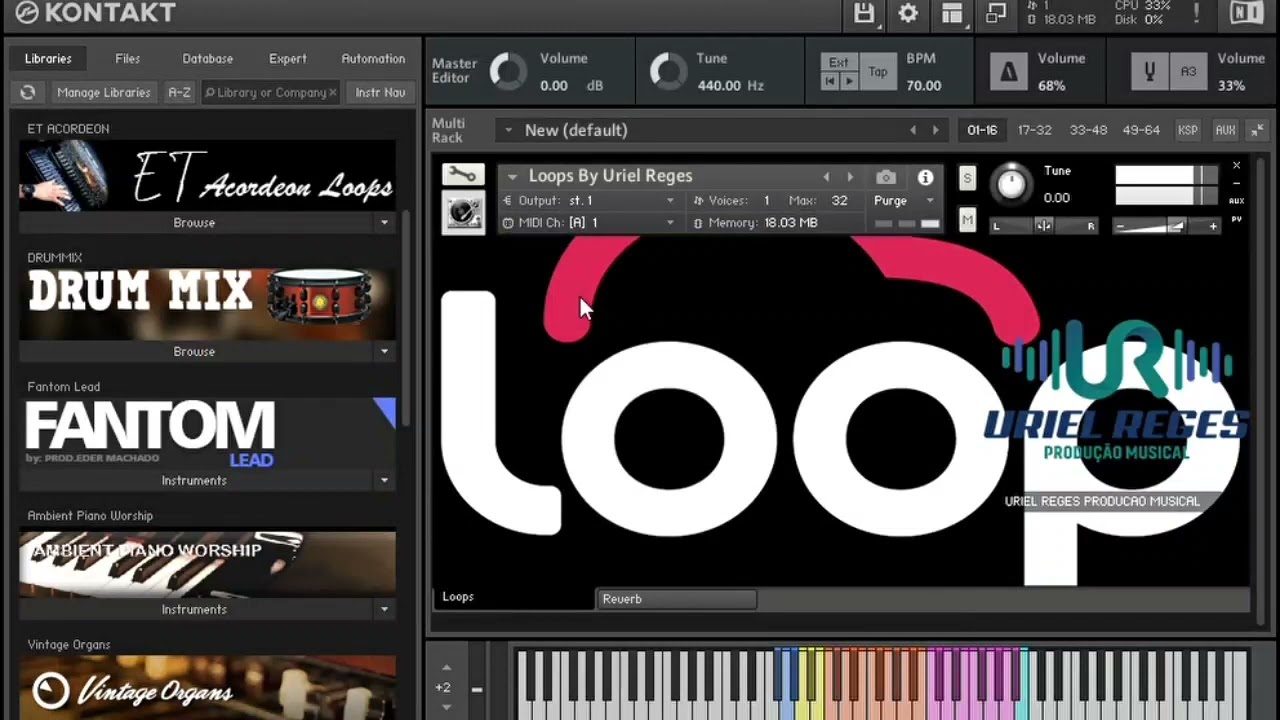Click the Native Instruments NI logo
Image resolution: width=1280 pixels, height=720 pixels.
tap(1246, 13)
